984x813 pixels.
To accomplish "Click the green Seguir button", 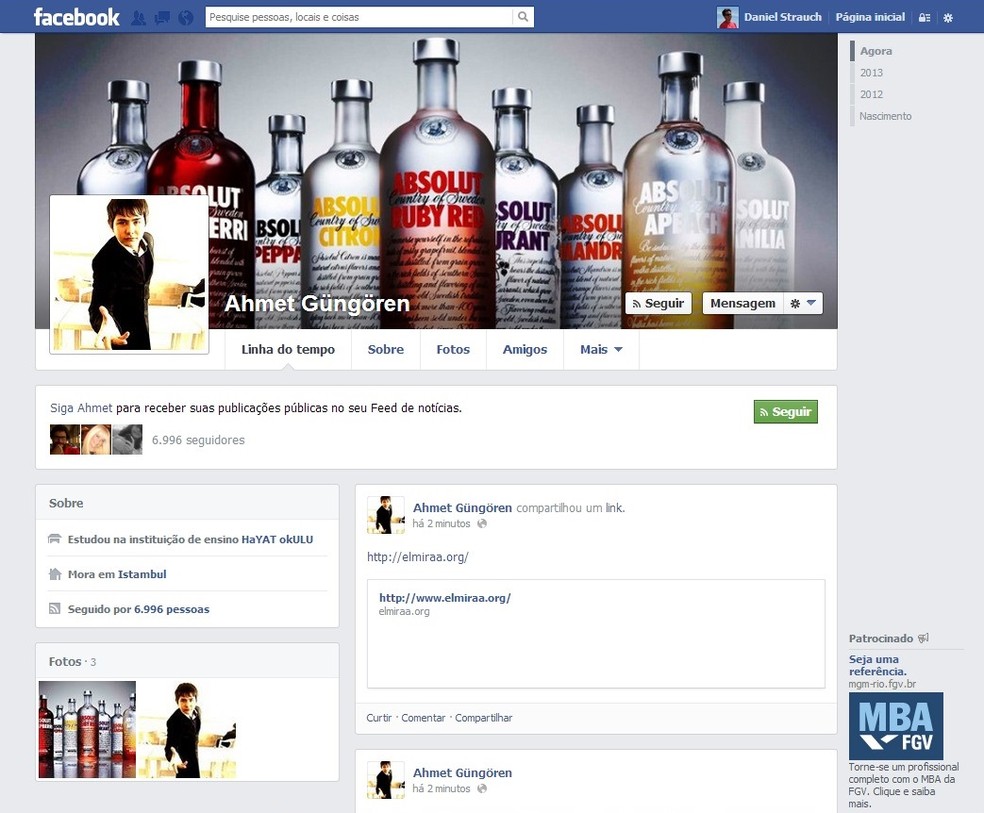I will 786,412.
